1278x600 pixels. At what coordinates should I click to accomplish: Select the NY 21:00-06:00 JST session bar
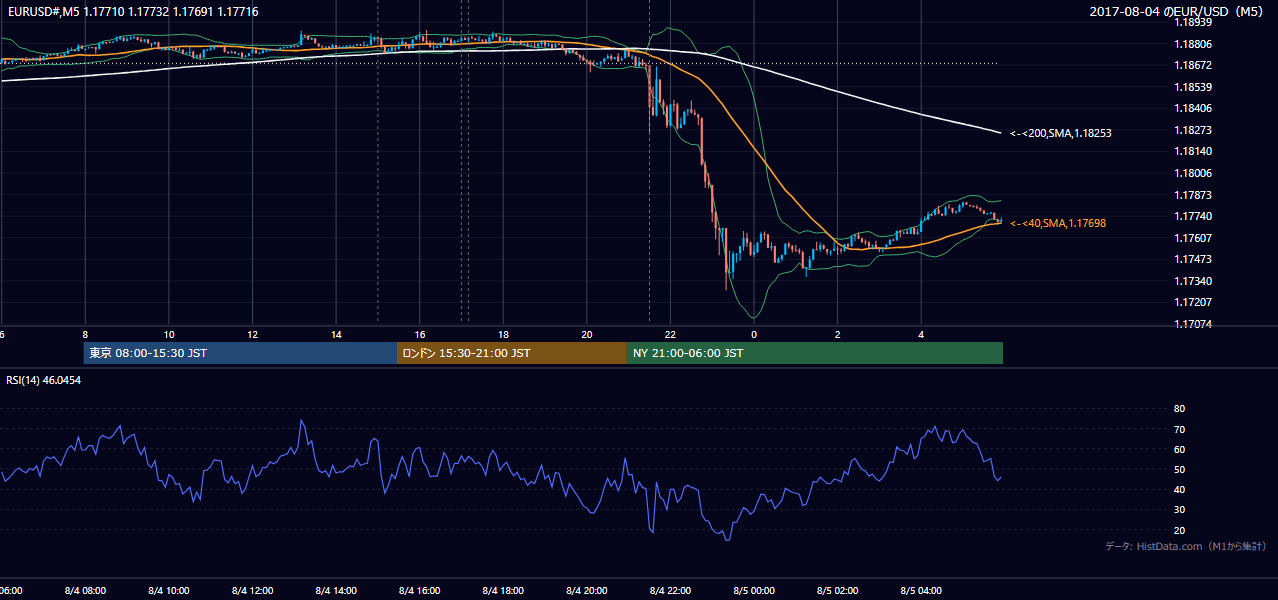coord(815,353)
